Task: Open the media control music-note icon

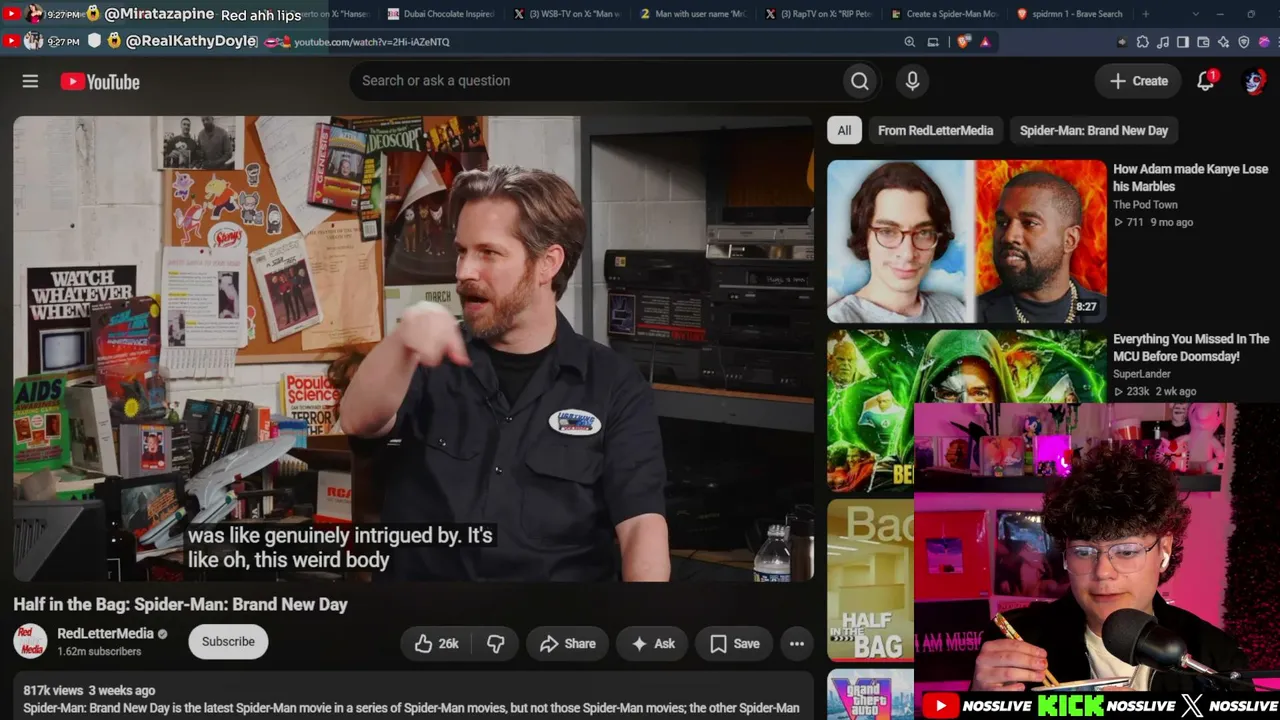Action: pyautogui.click(x=1163, y=42)
